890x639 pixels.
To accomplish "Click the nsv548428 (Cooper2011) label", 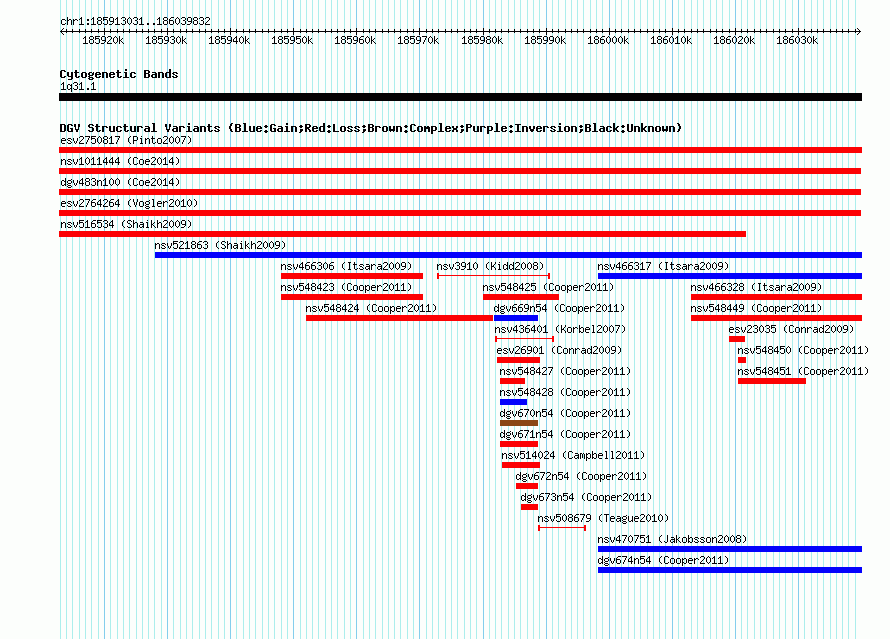I will pyautogui.click(x=565, y=392).
